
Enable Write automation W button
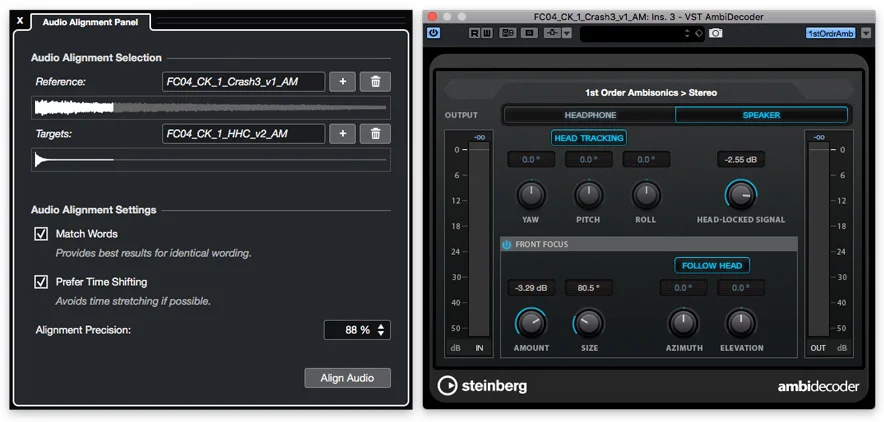point(486,33)
